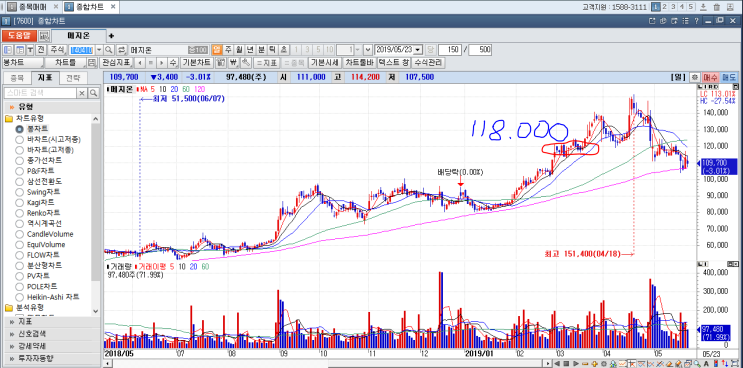Screen dimensions: 743x368
Task: Click the 관심지표 button
Action: [117, 63]
